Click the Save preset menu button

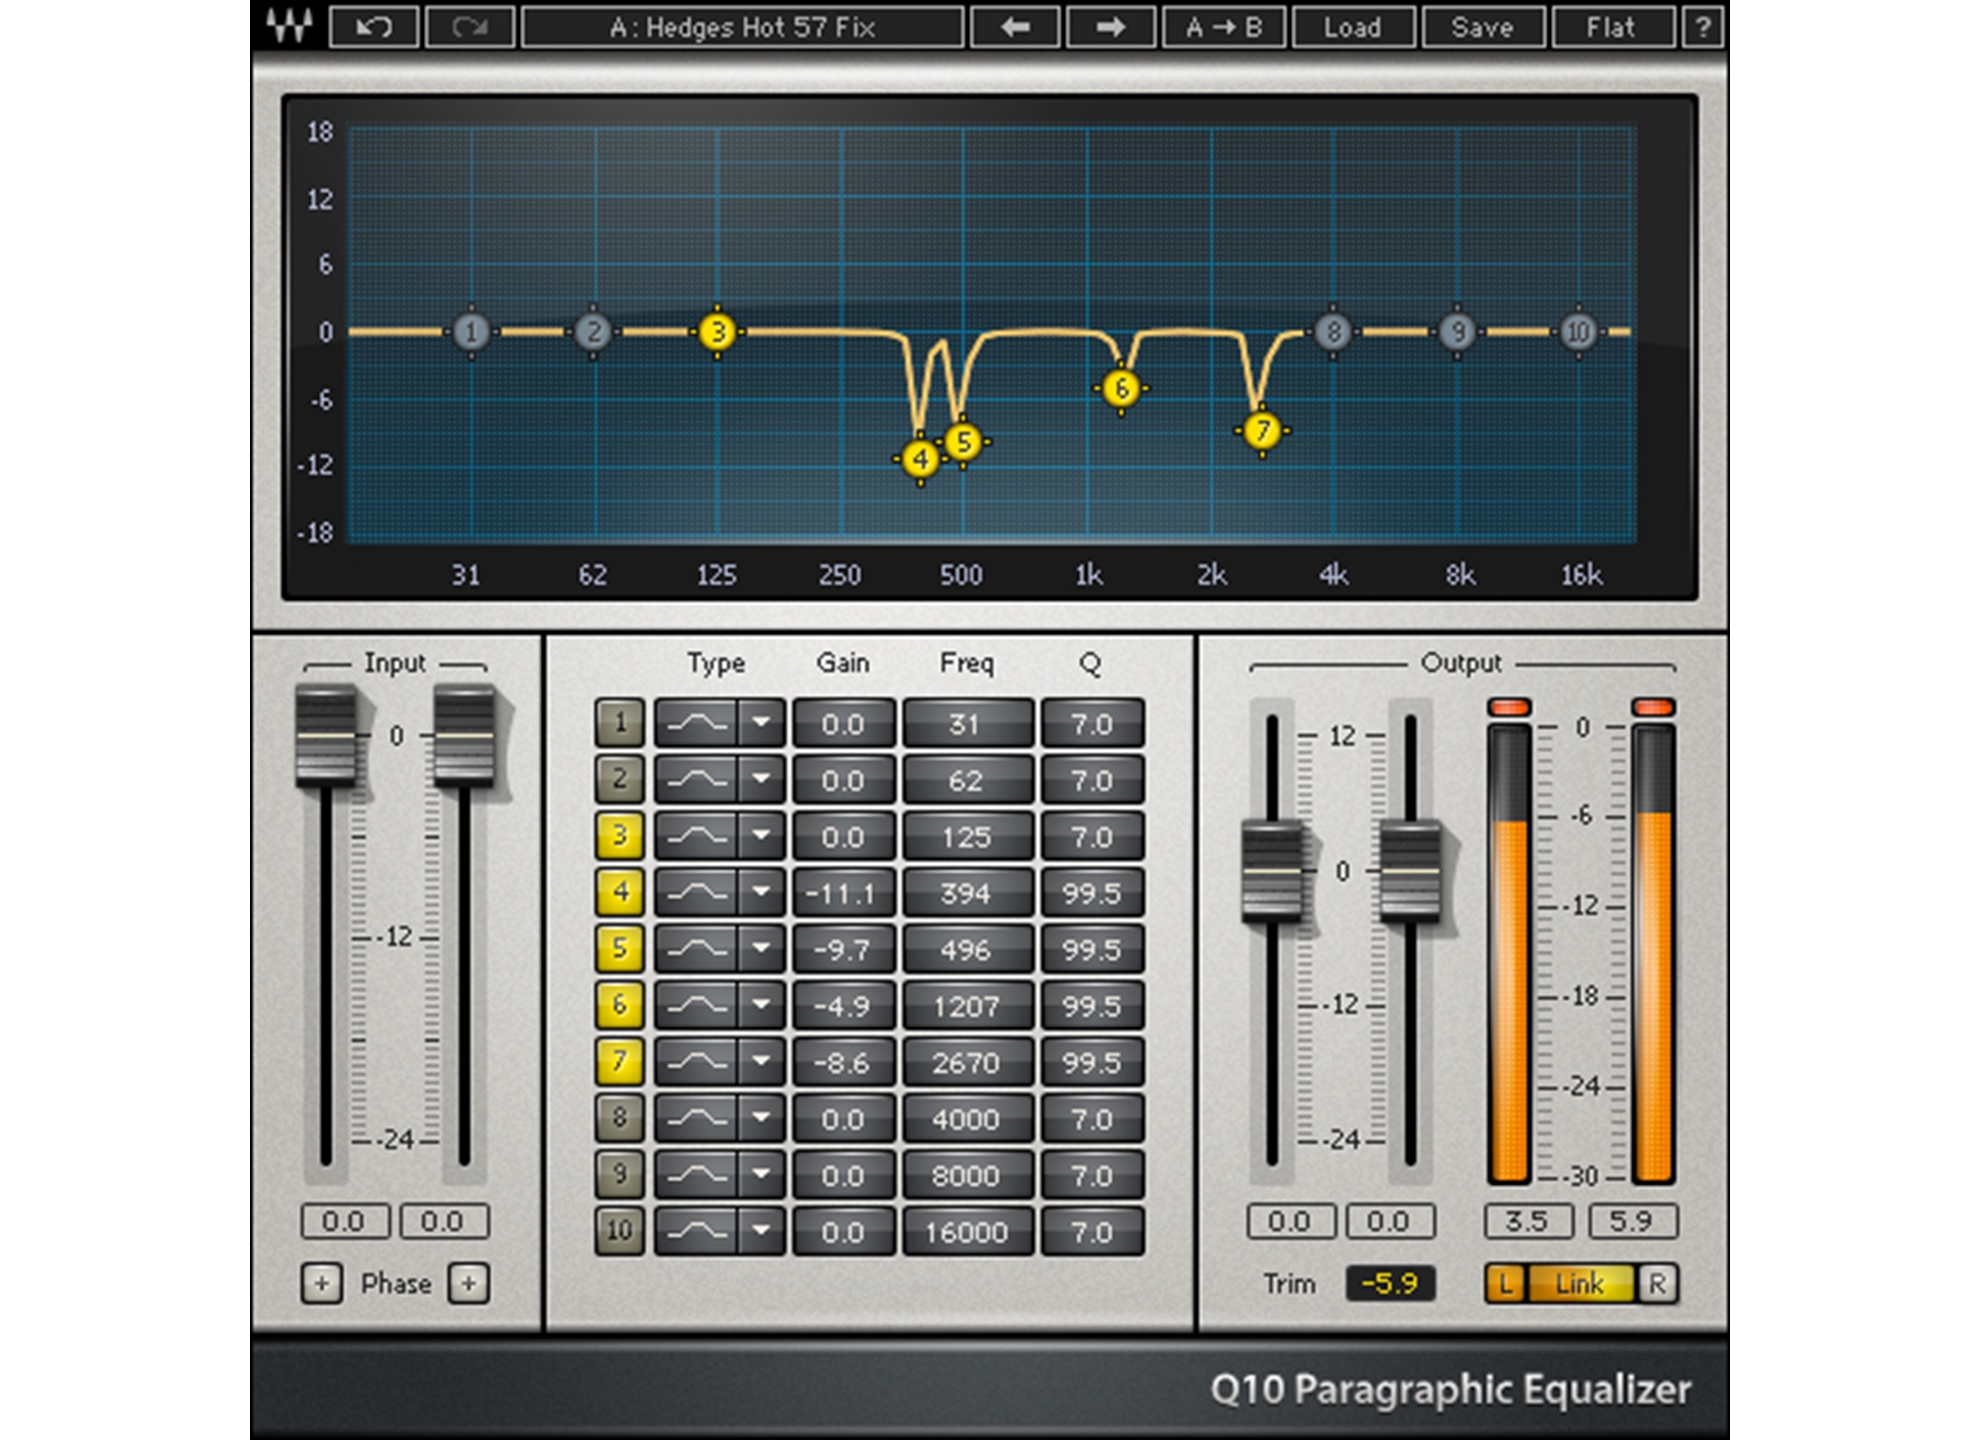1482,27
